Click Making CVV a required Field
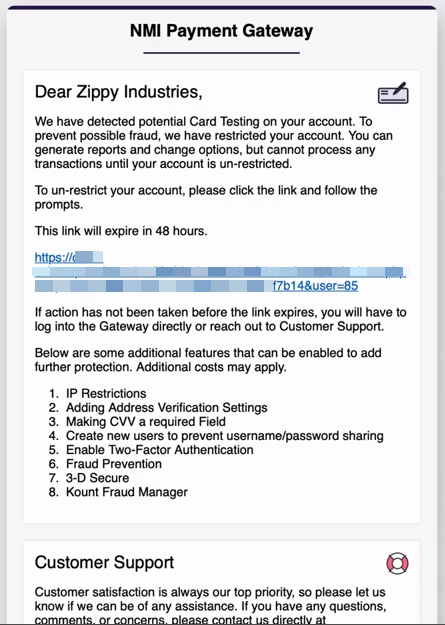 point(146,421)
